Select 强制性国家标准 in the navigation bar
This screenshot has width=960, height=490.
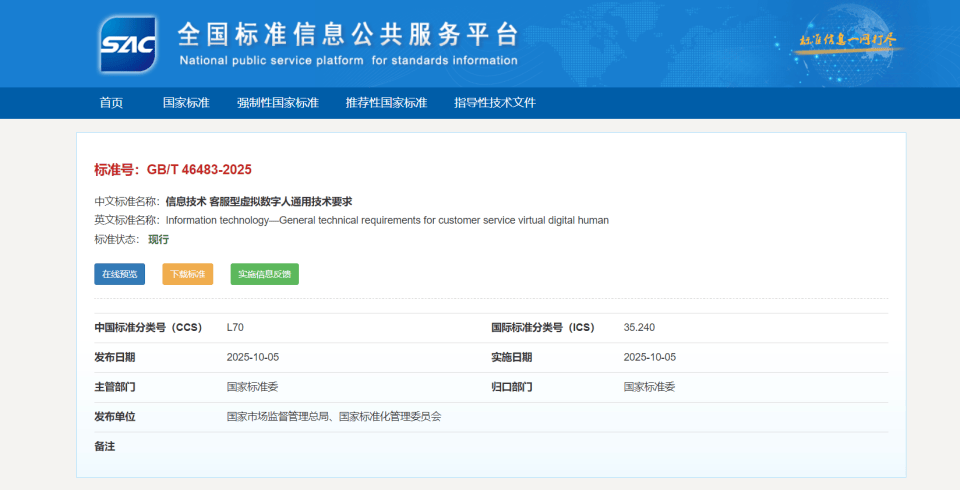[277, 103]
